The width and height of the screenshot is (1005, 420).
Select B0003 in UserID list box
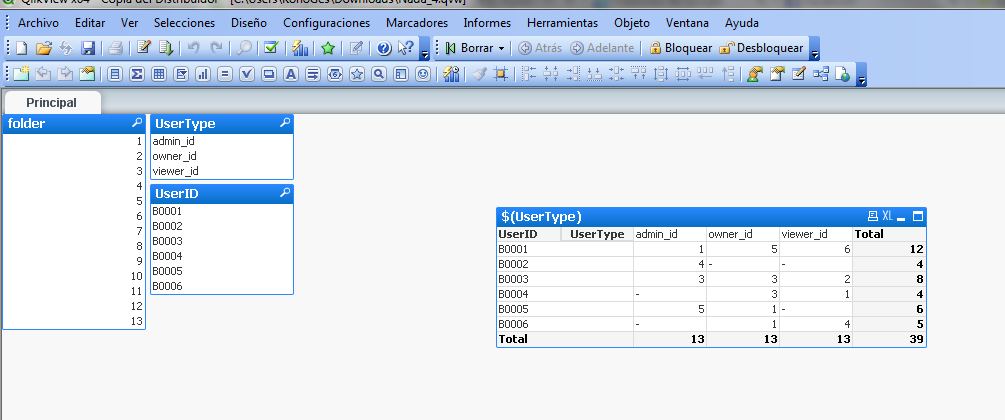(x=222, y=241)
